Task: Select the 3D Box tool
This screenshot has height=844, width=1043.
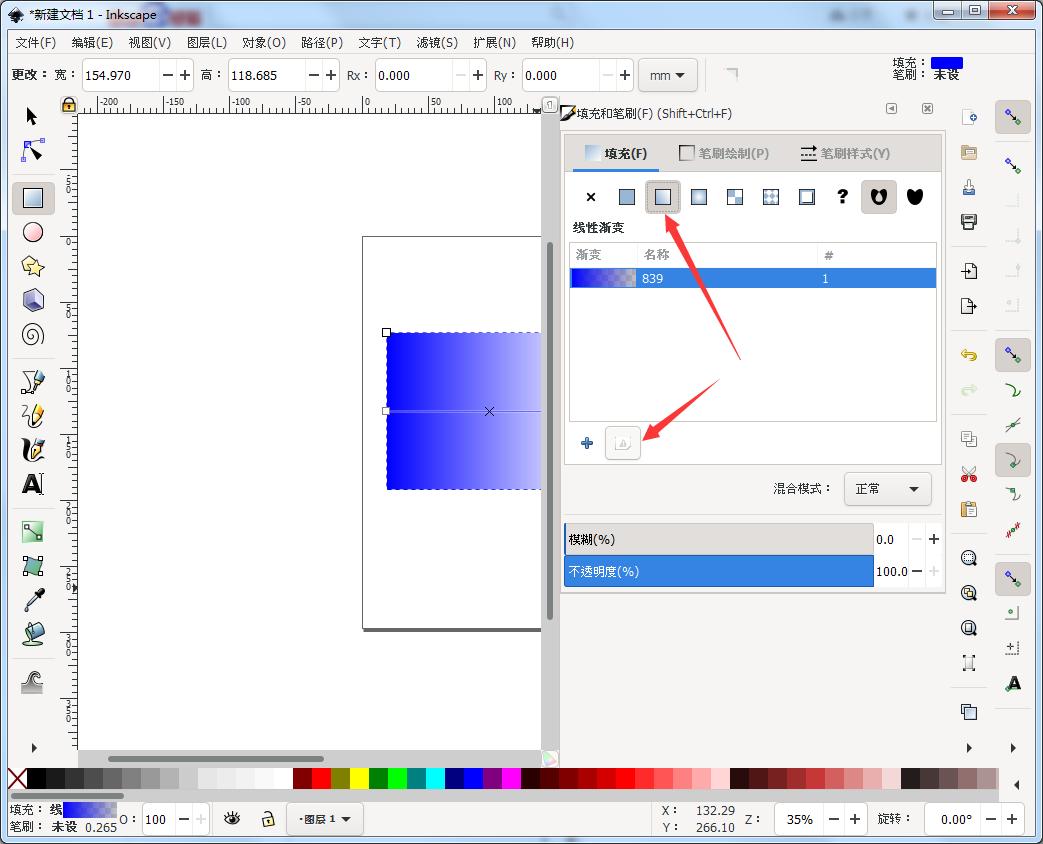Action: click(32, 300)
